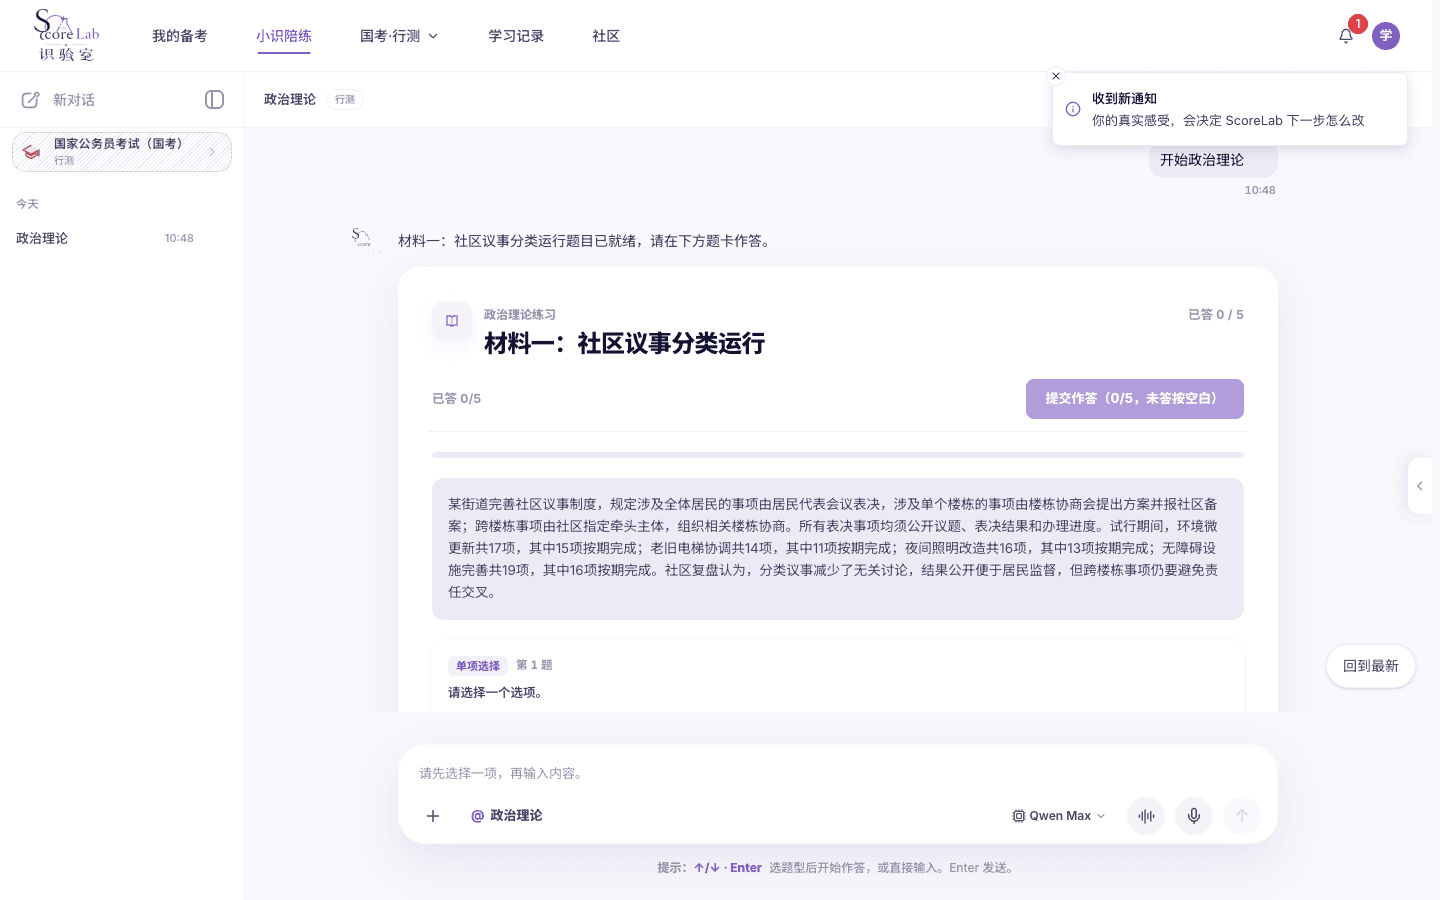This screenshot has width=1440, height=900.
Task: Click the 开始政治理论 message bubble
Action: (x=1213, y=160)
